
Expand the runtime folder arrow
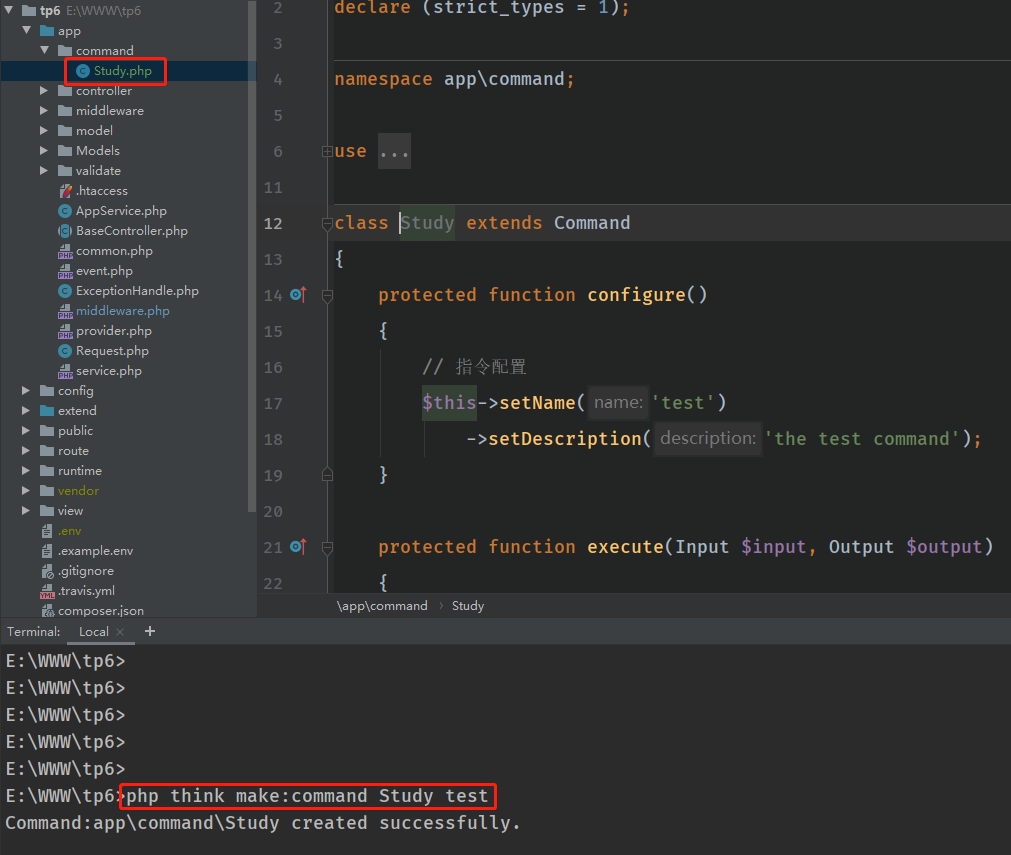(26, 471)
